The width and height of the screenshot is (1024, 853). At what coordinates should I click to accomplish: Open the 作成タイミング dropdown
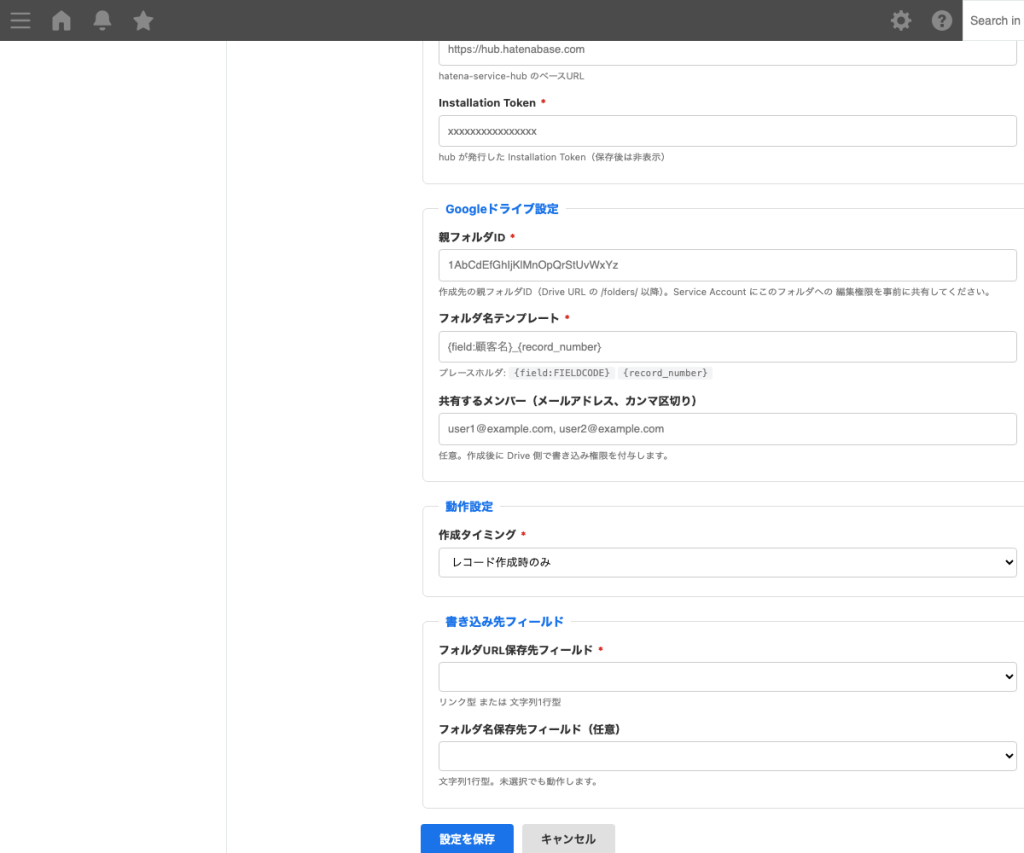[x=727, y=562]
